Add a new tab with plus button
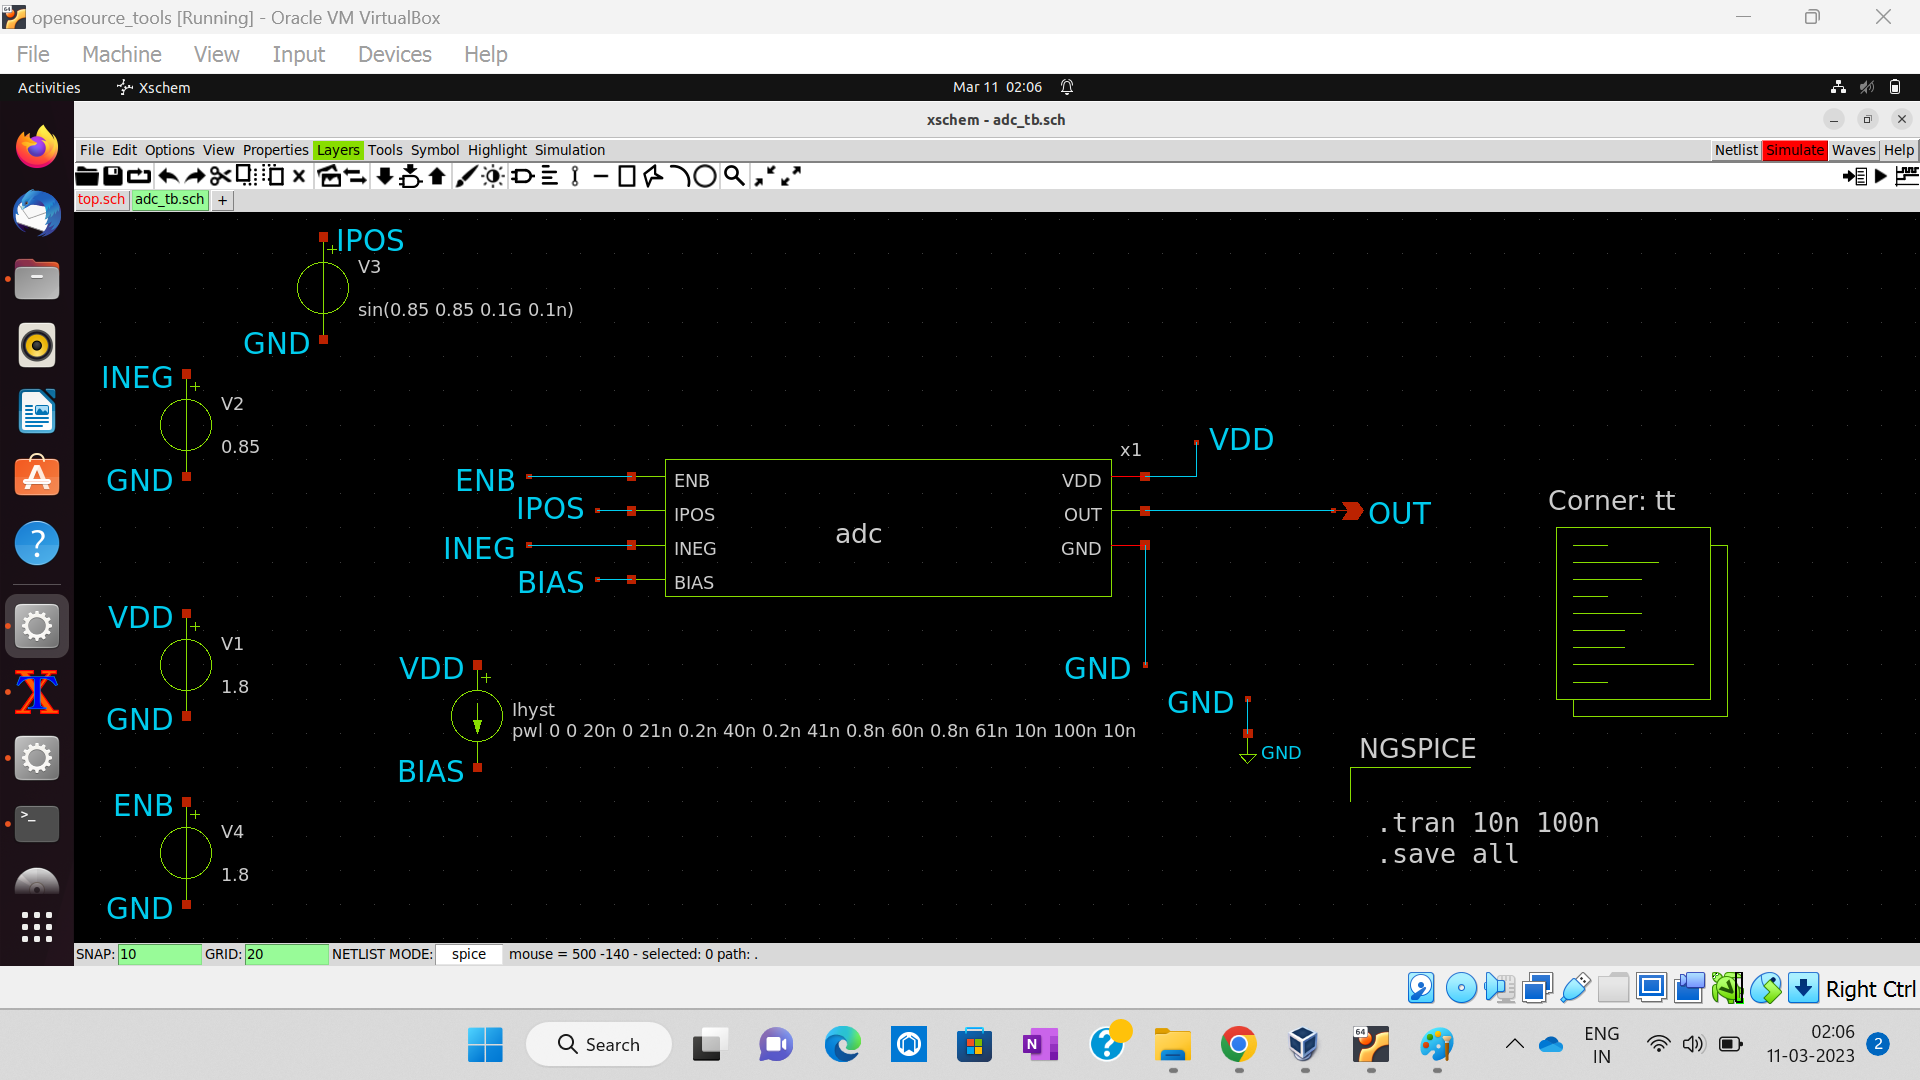 223,200
